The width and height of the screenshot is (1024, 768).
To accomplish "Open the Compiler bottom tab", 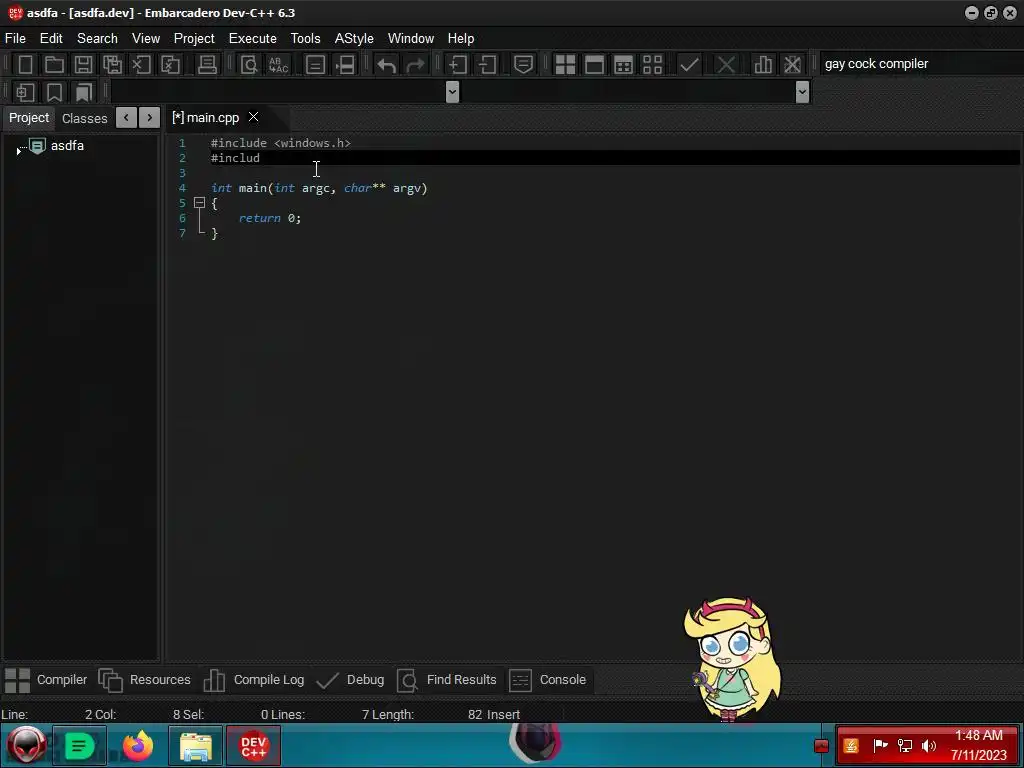I will click(46, 680).
